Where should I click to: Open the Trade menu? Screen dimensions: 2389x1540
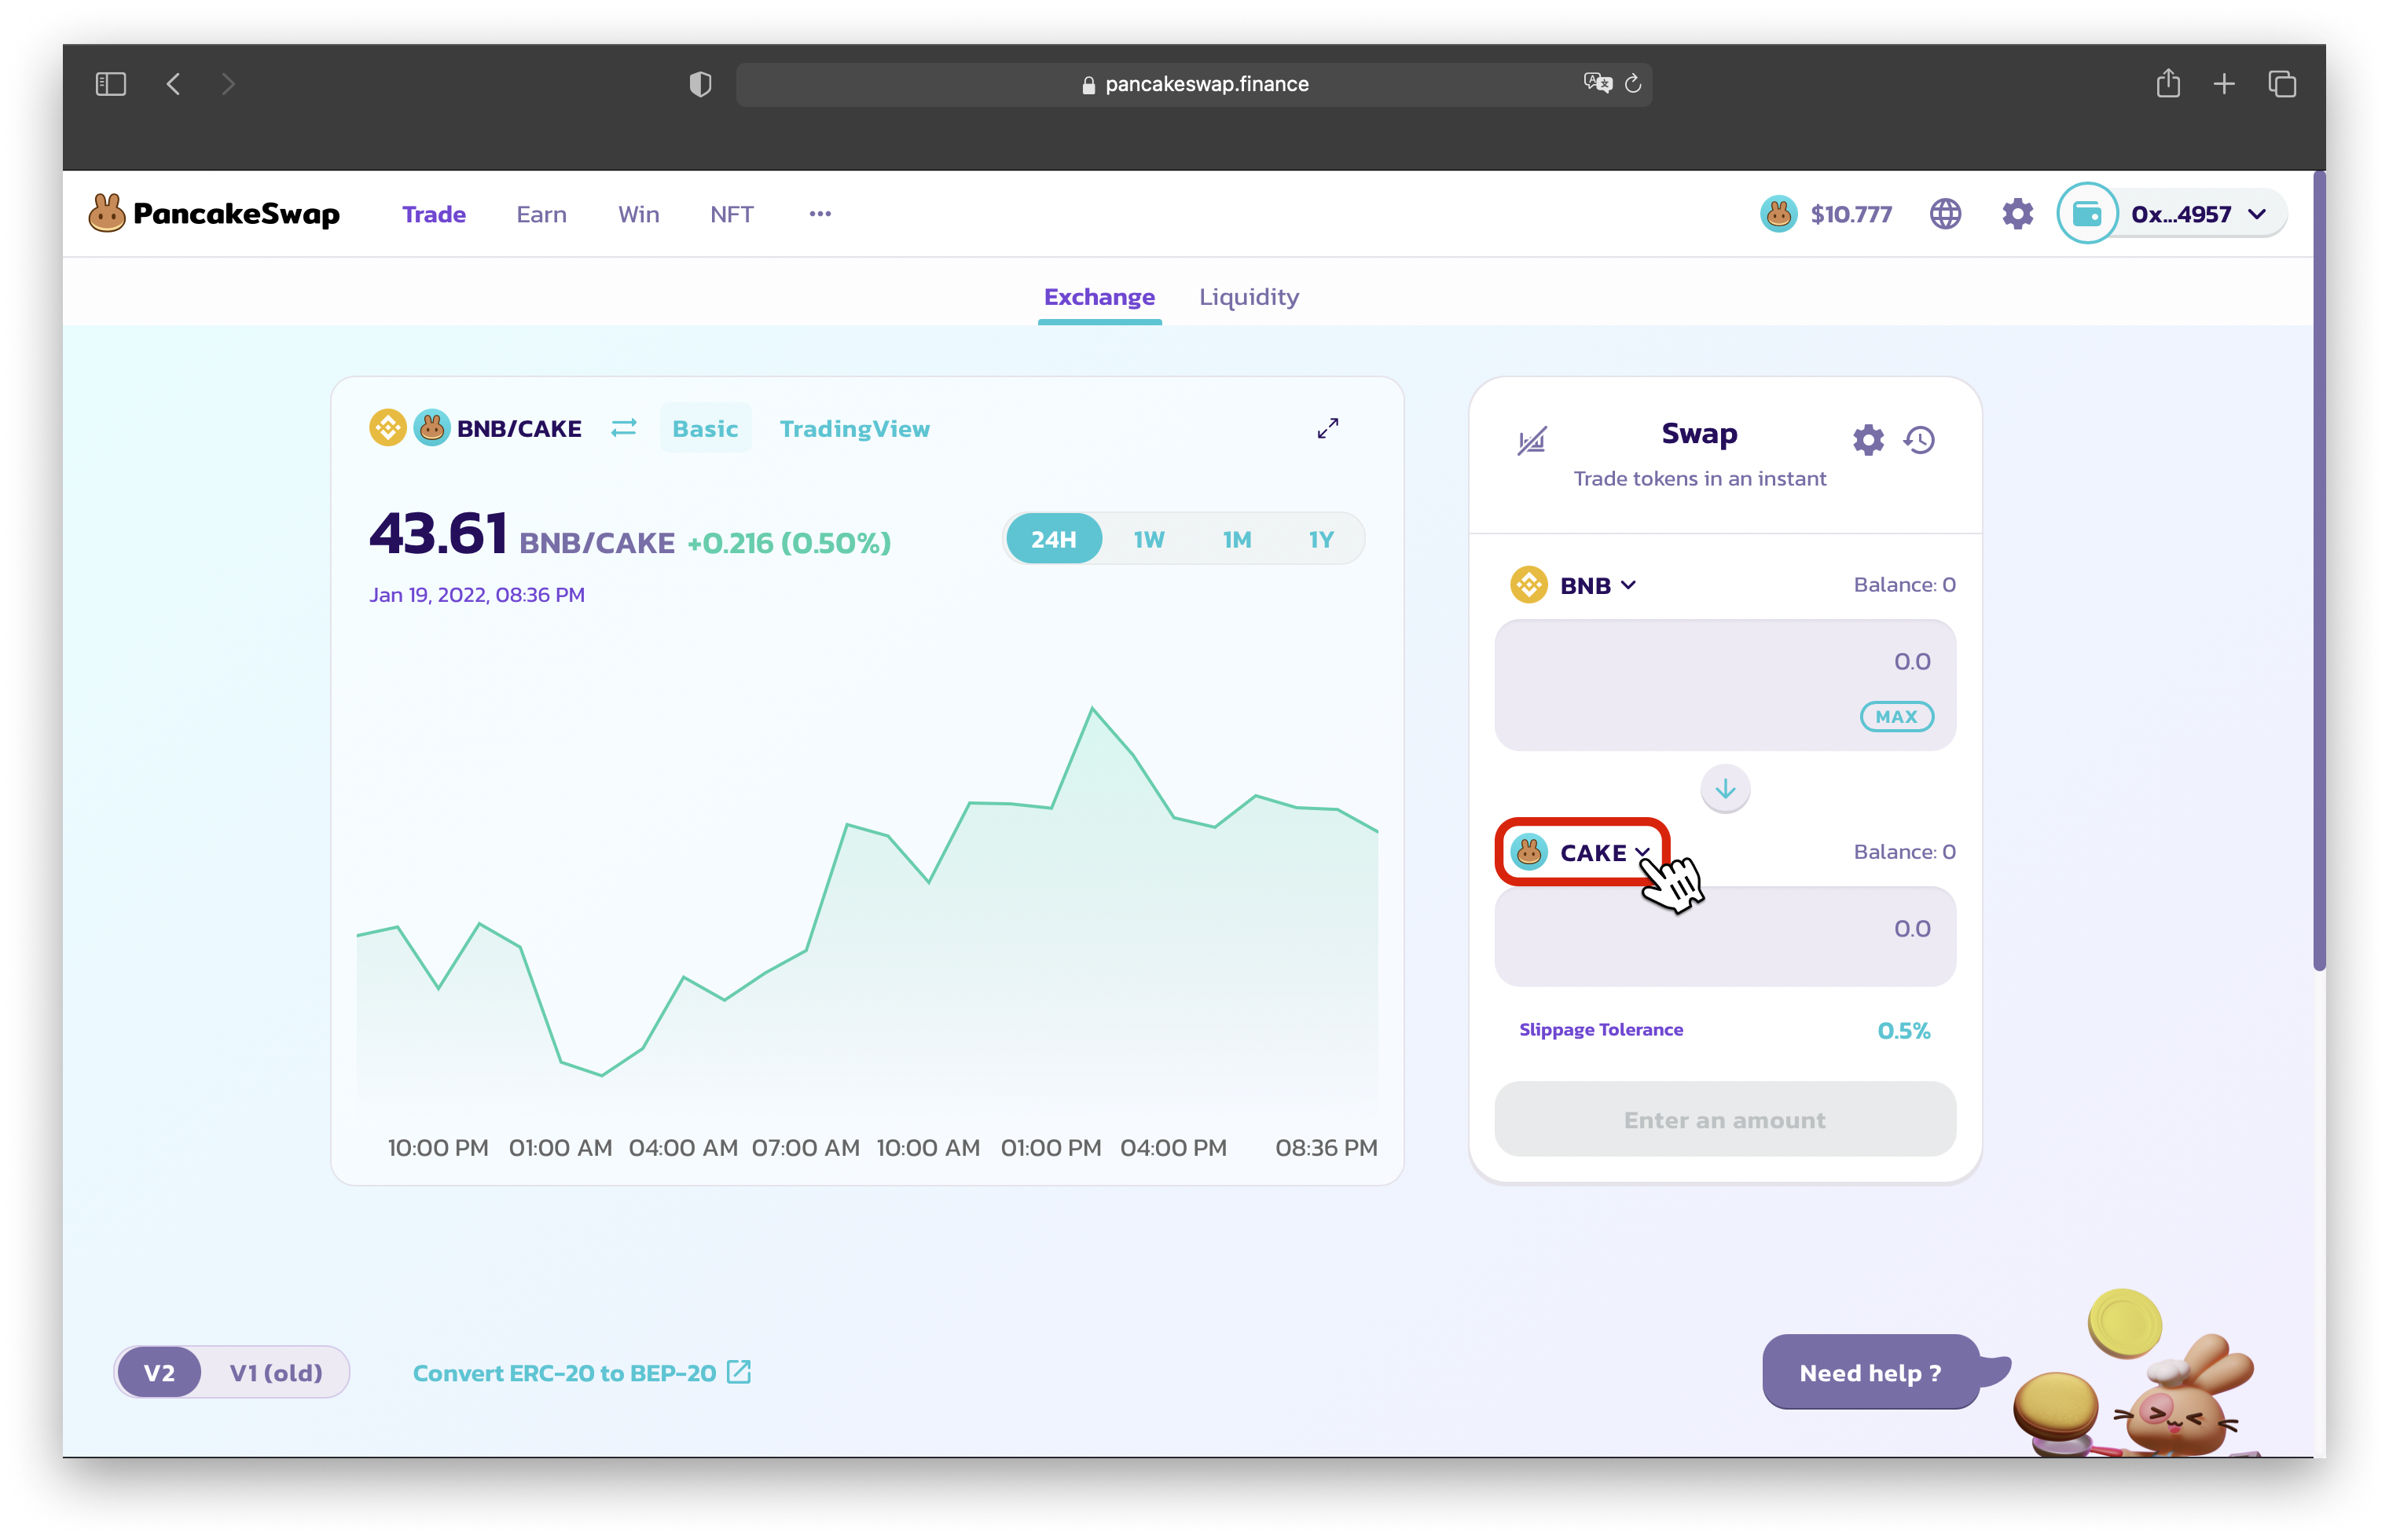(434, 214)
